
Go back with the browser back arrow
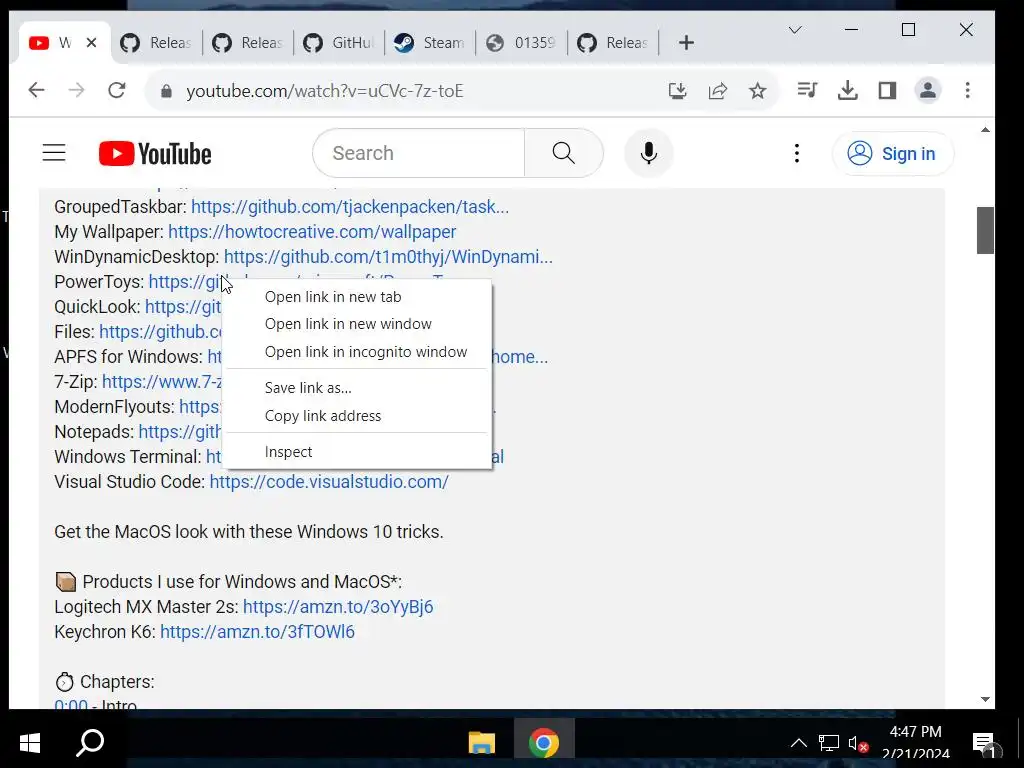tap(37, 90)
